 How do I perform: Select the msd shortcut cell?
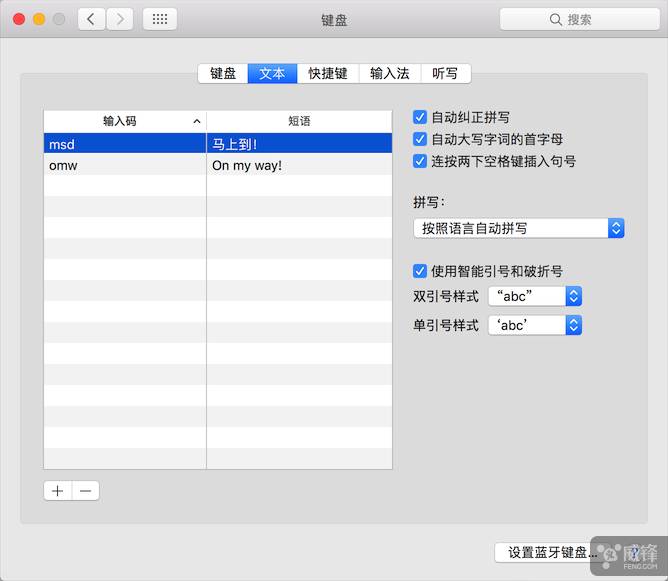[x=125, y=144]
